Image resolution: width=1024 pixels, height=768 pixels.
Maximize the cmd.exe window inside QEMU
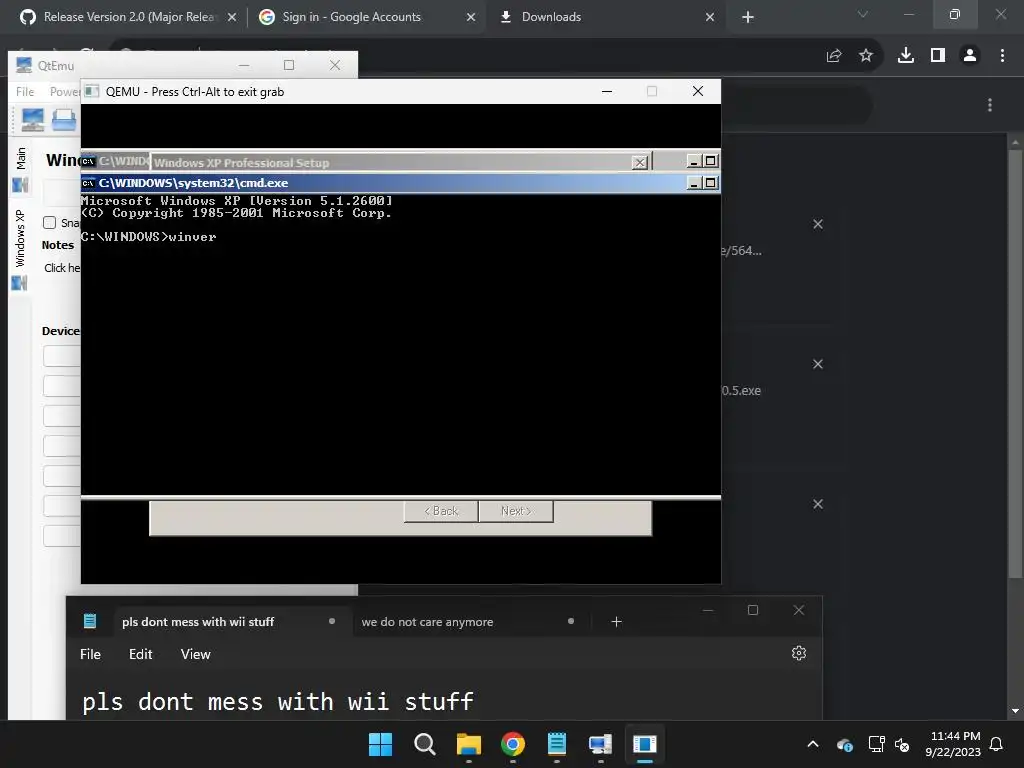(x=711, y=183)
